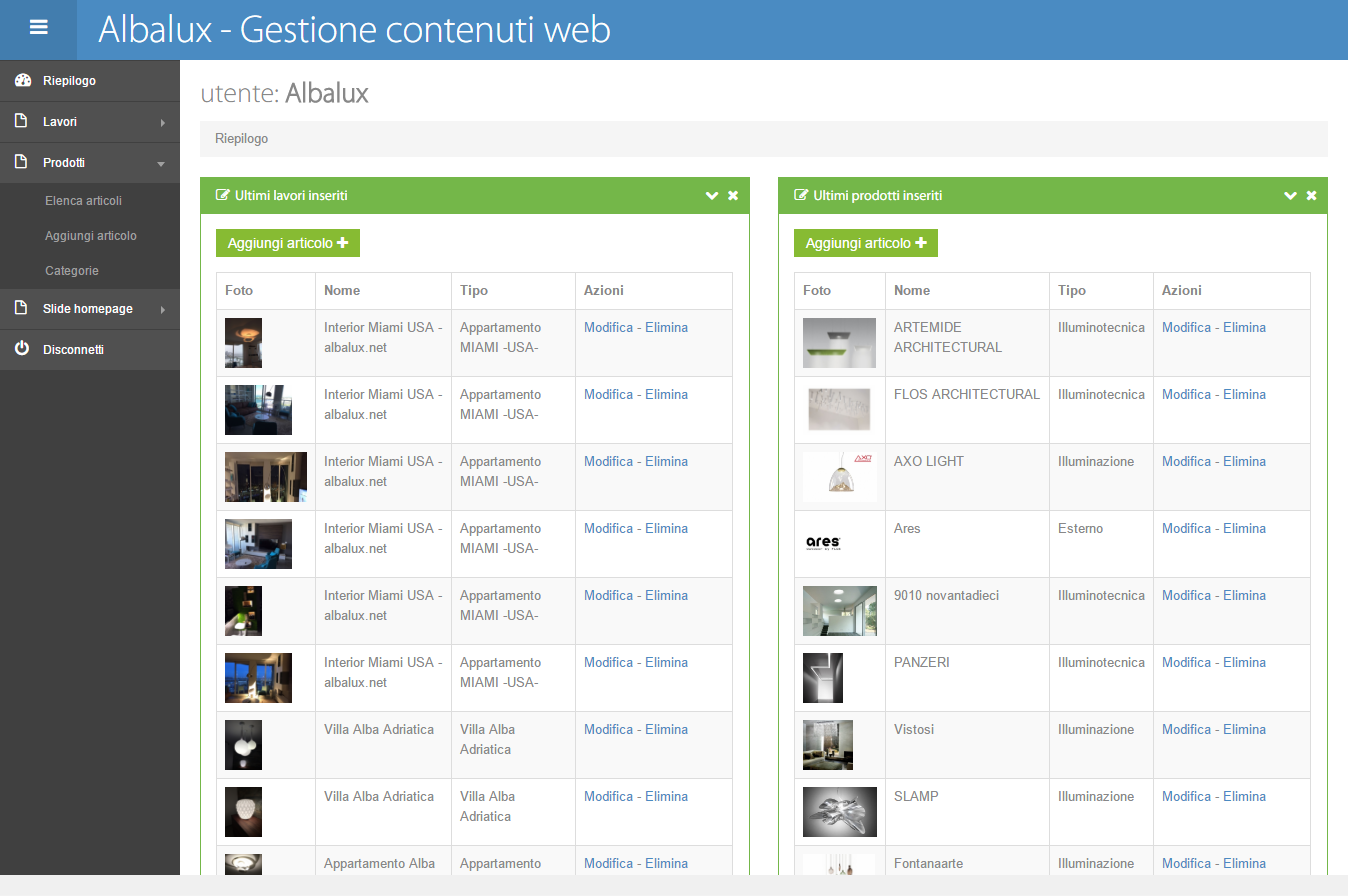Click the Vistosi product thumbnail
This screenshot has height=896, width=1348.
828,745
